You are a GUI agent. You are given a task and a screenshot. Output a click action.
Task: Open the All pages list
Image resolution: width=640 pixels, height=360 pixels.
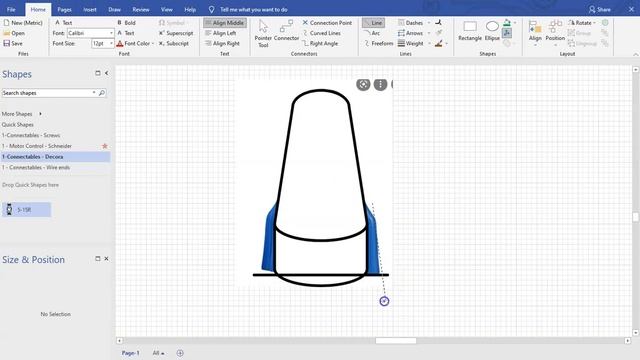[158, 353]
